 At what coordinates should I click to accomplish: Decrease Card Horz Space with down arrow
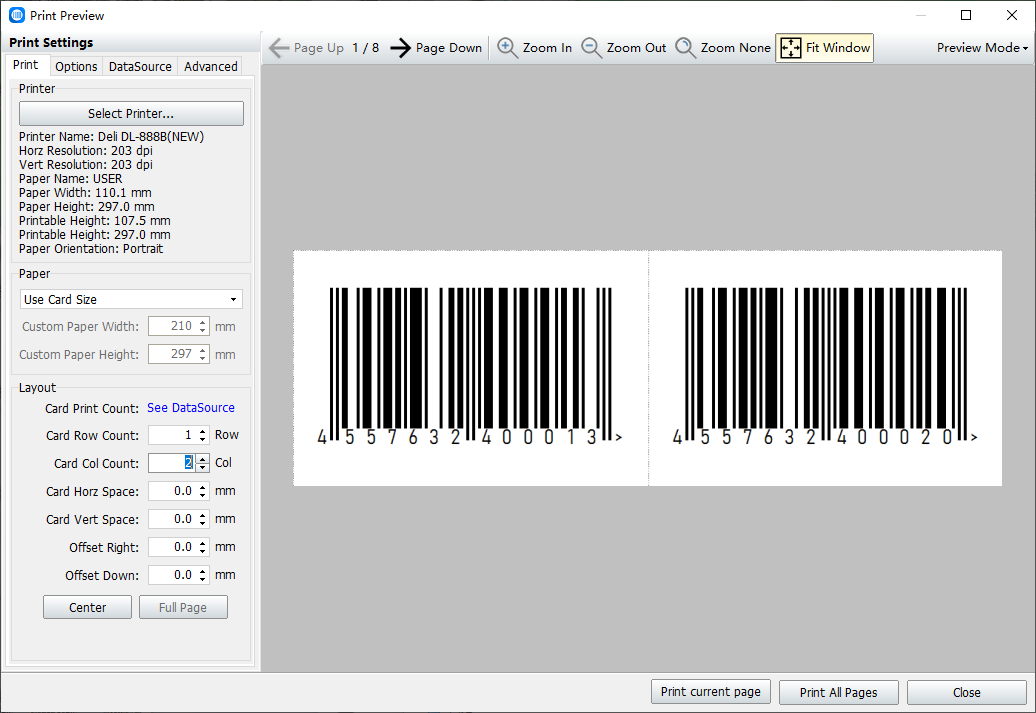point(203,496)
